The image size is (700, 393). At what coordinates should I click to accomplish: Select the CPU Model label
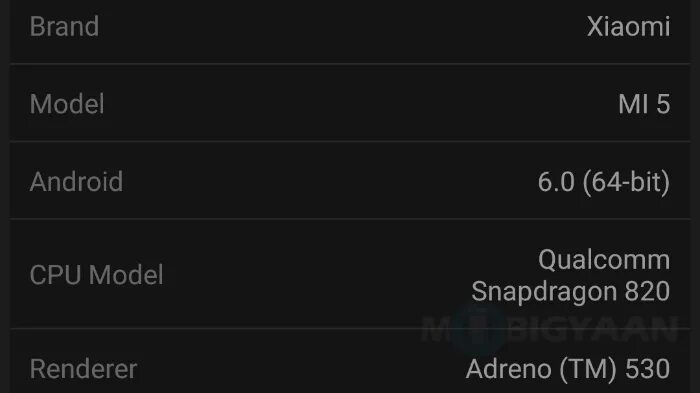[96, 275]
